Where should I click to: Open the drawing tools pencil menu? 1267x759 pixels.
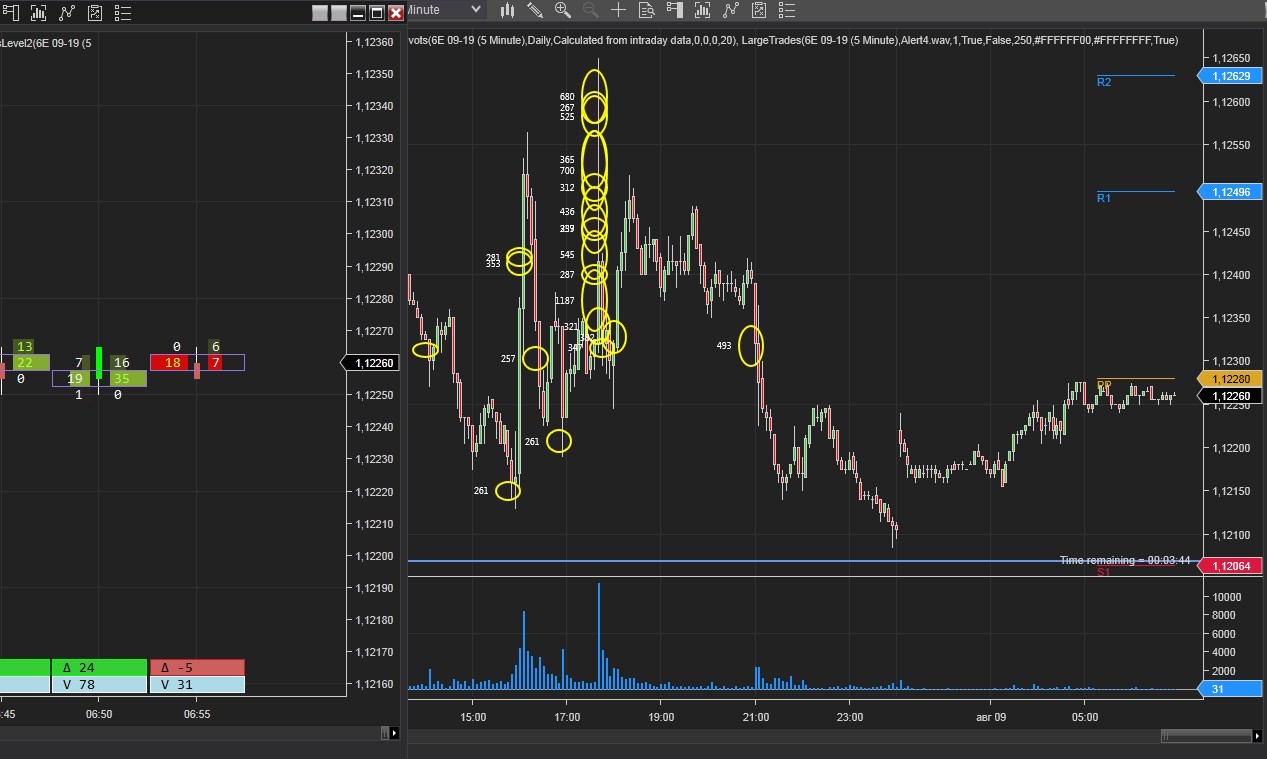point(535,10)
